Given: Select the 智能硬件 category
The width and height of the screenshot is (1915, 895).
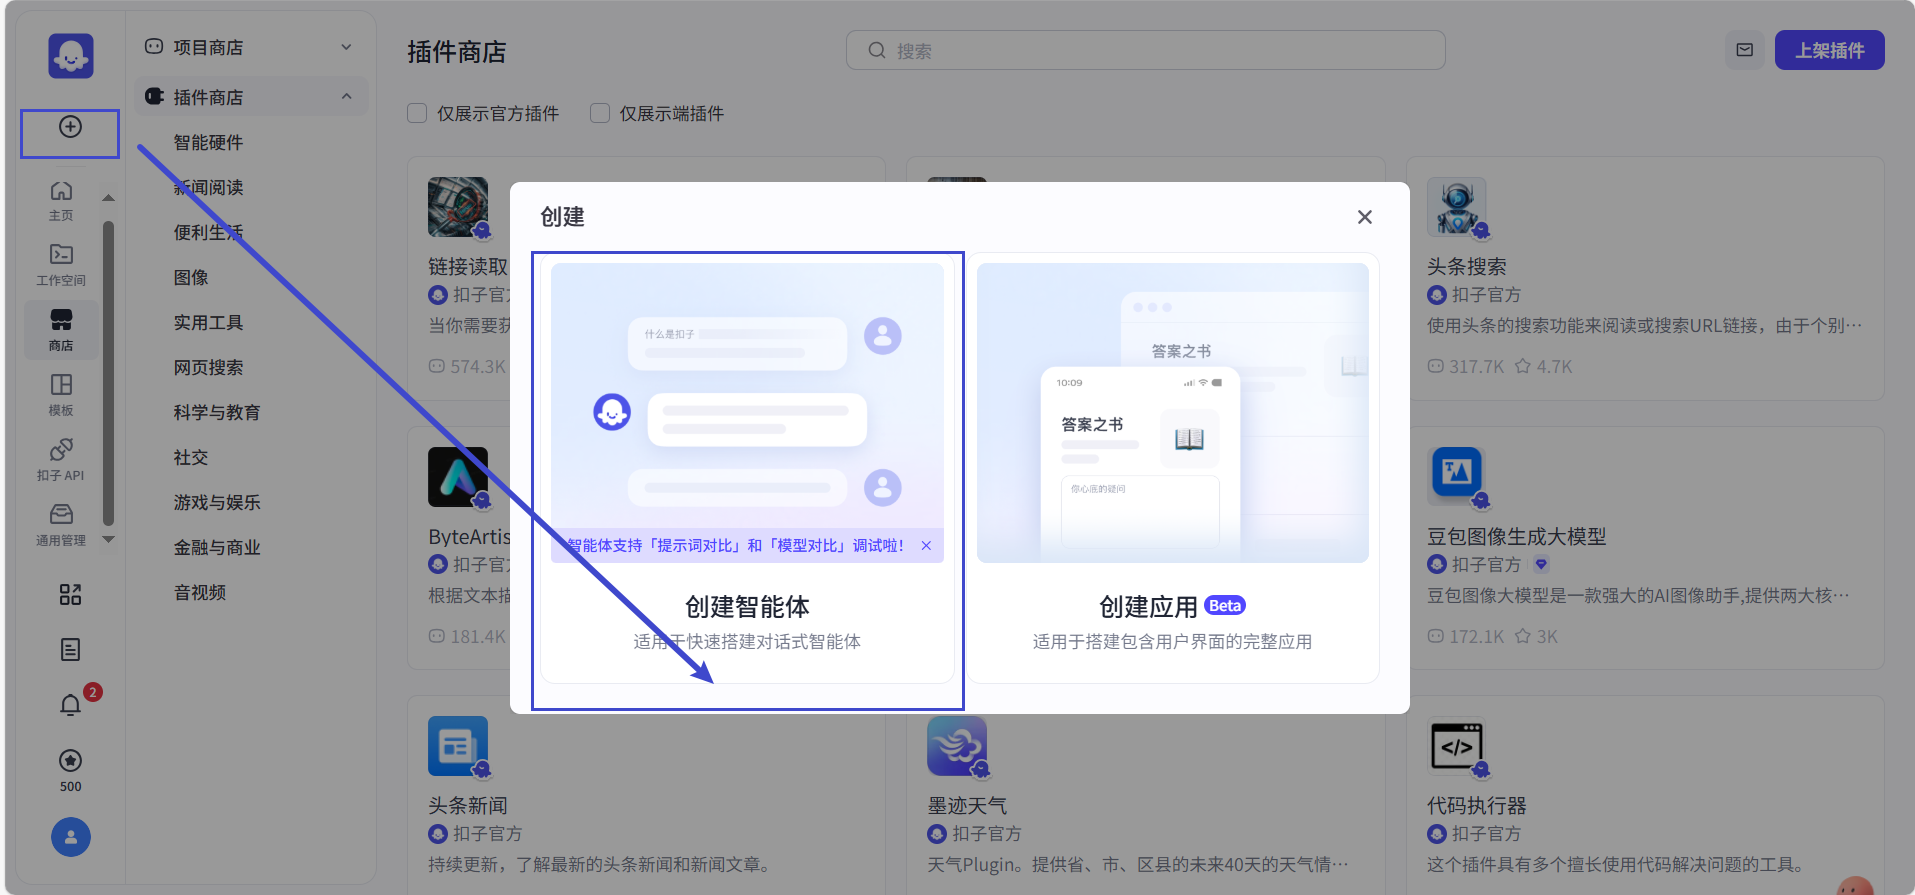Looking at the screenshot, I should click(x=209, y=142).
